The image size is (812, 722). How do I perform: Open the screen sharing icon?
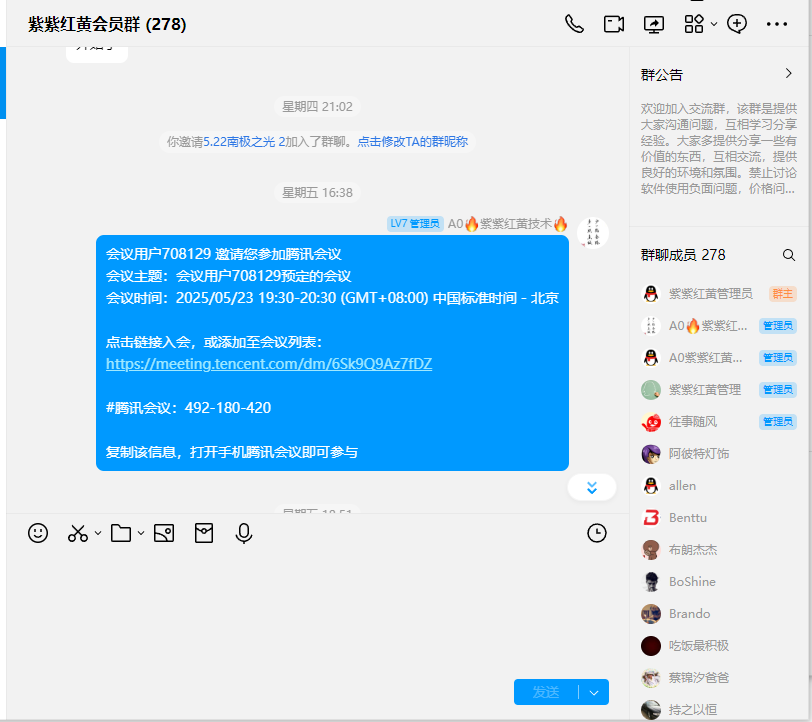coord(654,24)
